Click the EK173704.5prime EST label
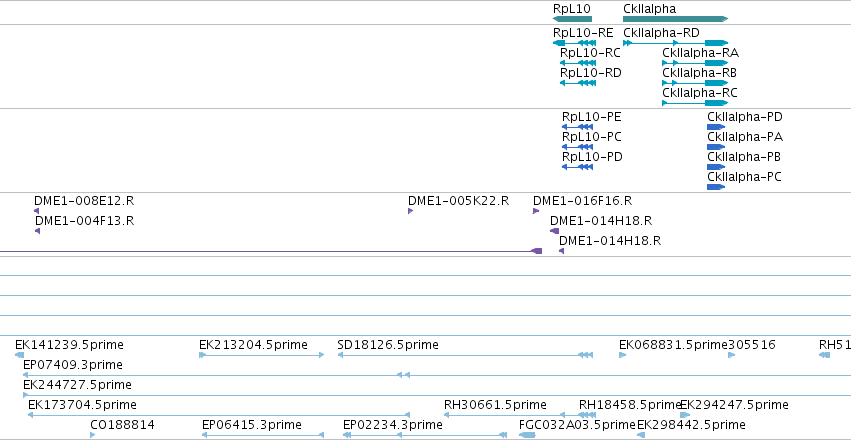Image resolution: width=851 pixels, height=440 pixels. 82,405
